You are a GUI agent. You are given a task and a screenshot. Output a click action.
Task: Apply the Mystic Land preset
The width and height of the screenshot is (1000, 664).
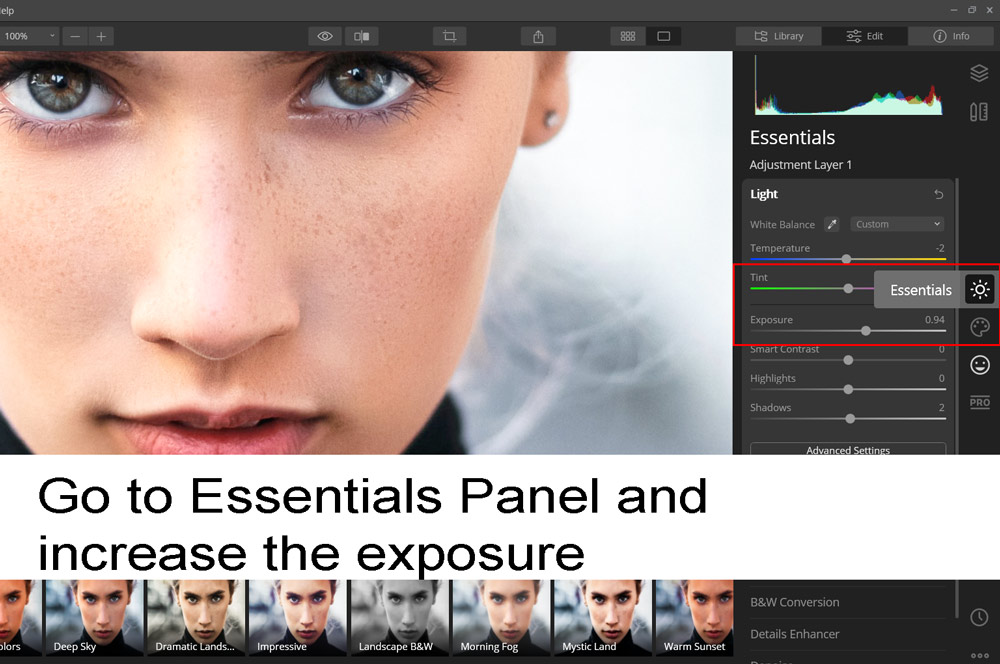tap(603, 617)
